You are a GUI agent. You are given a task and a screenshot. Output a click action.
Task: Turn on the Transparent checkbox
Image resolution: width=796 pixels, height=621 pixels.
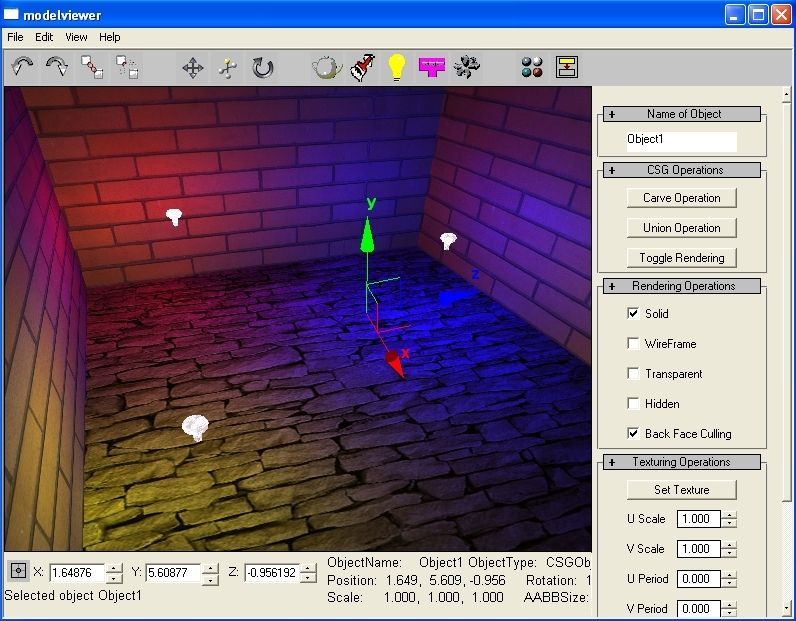[x=633, y=374]
